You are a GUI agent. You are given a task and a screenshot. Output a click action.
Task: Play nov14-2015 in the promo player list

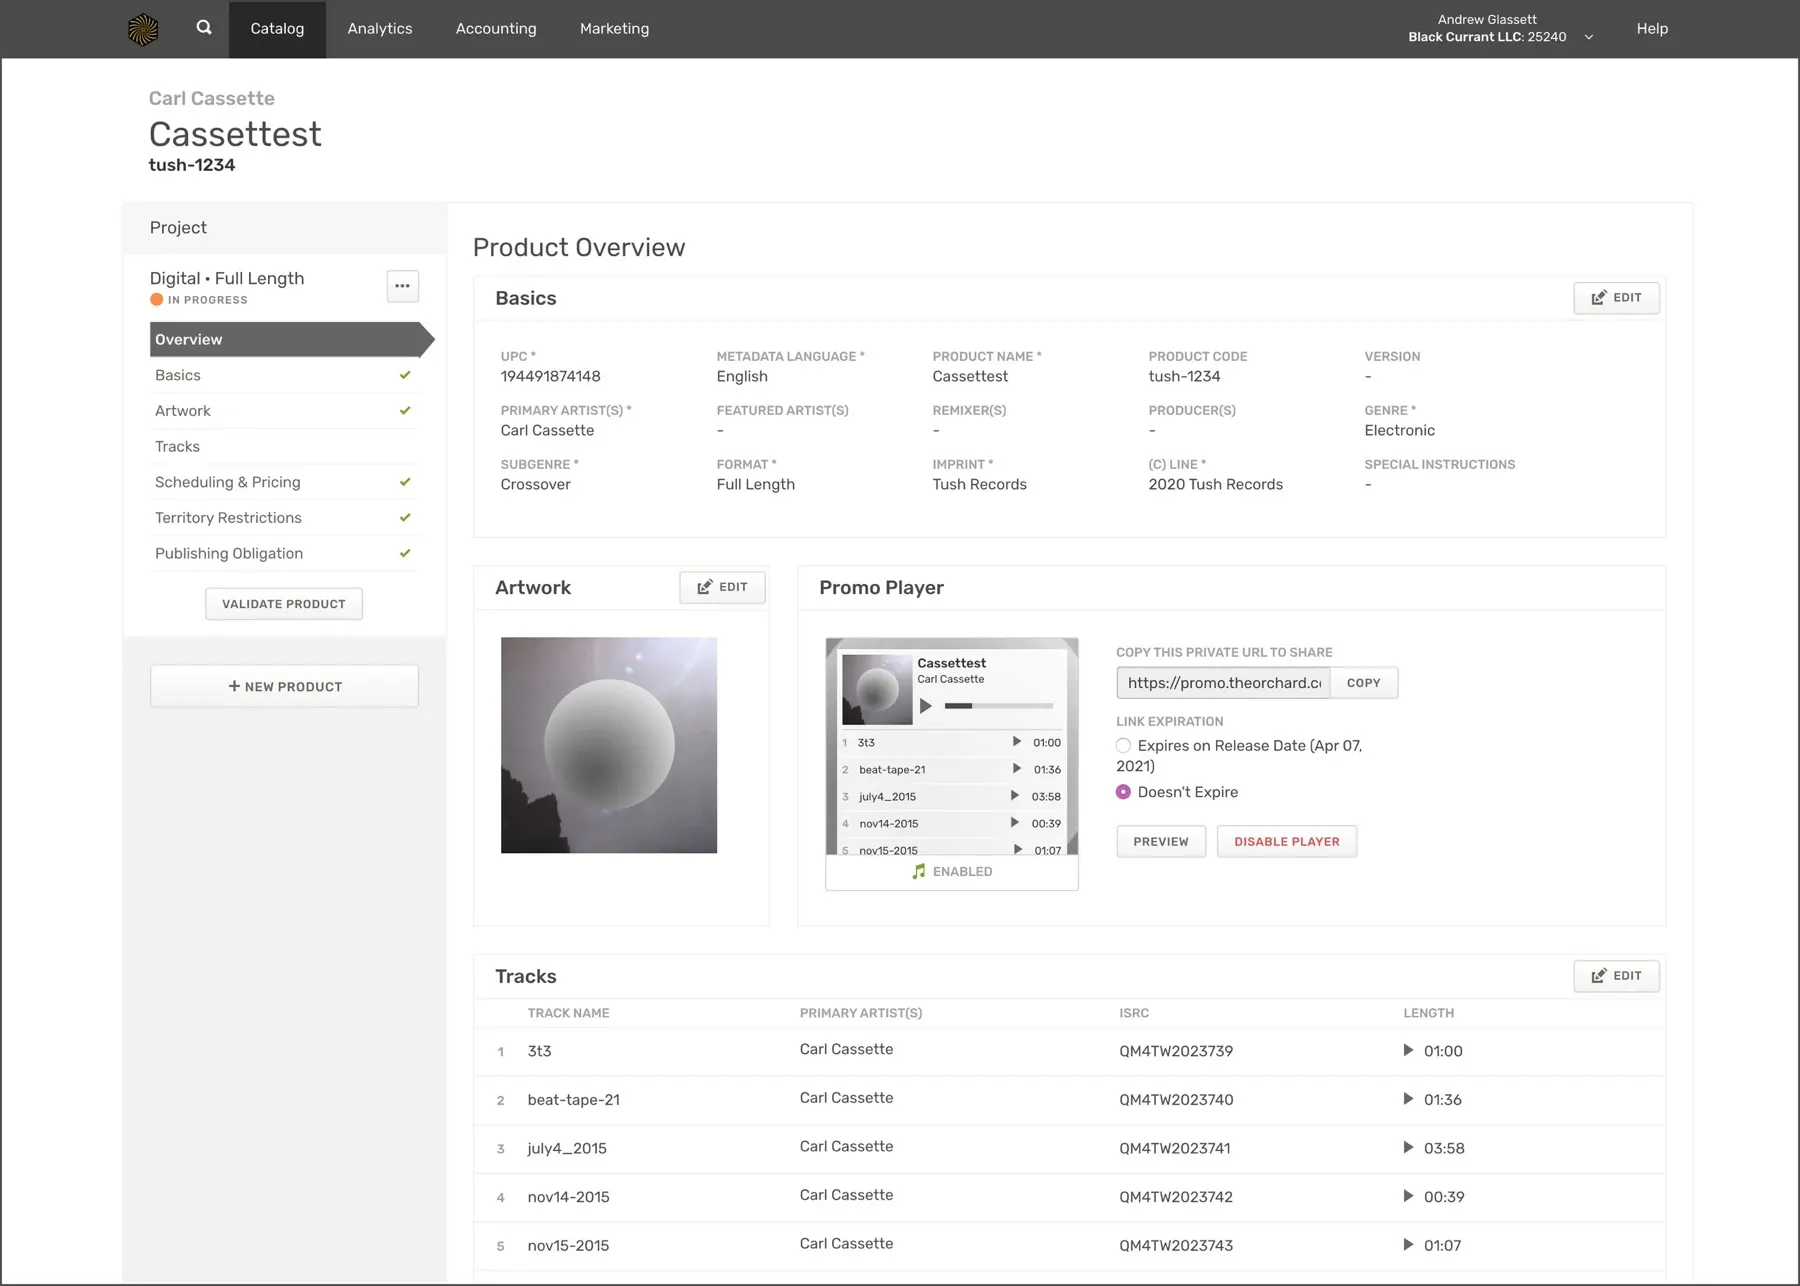[1015, 823]
